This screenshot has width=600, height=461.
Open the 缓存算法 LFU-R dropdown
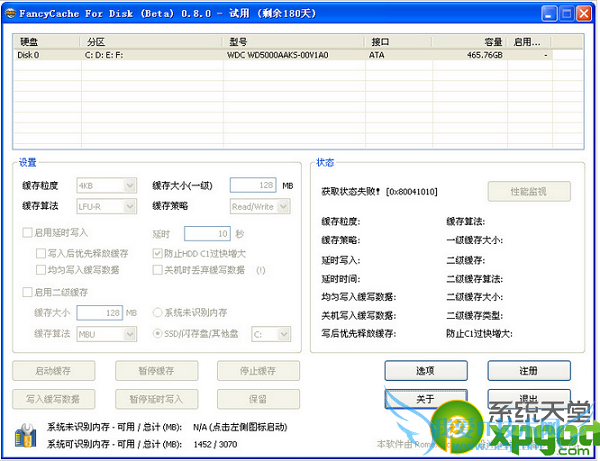(x=107, y=207)
